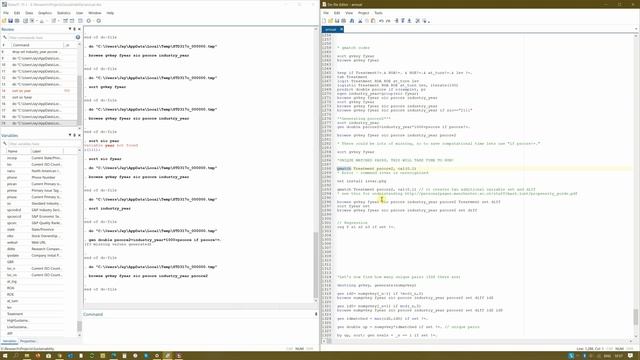Click the Notifications icon in the system tray
The image size is (640, 360).
pyautogui.click(x=631, y=356)
